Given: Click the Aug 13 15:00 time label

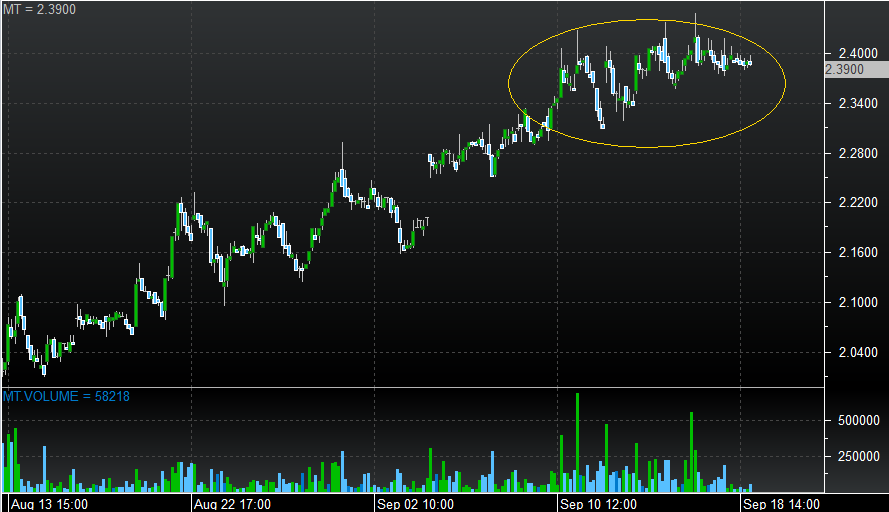Looking at the screenshot, I should (x=52, y=503).
